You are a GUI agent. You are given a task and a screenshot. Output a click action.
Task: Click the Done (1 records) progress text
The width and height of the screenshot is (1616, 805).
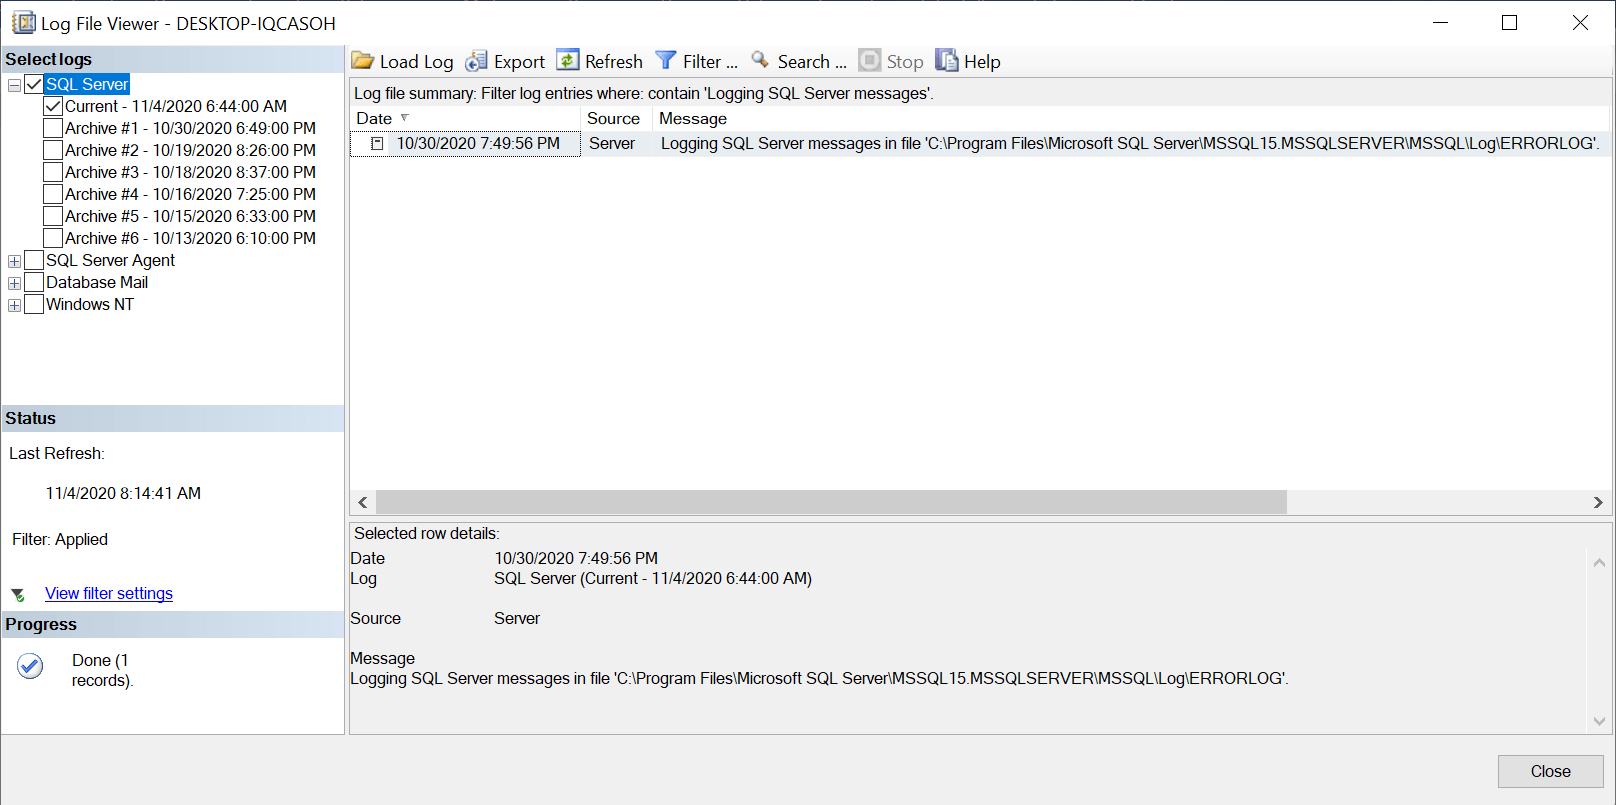click(102, 670)
